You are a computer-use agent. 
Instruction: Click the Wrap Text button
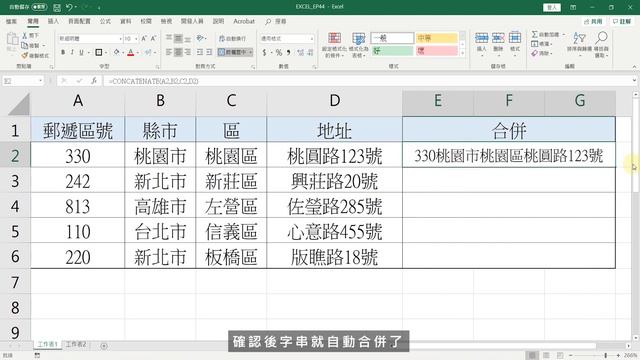tap(233, 38)
